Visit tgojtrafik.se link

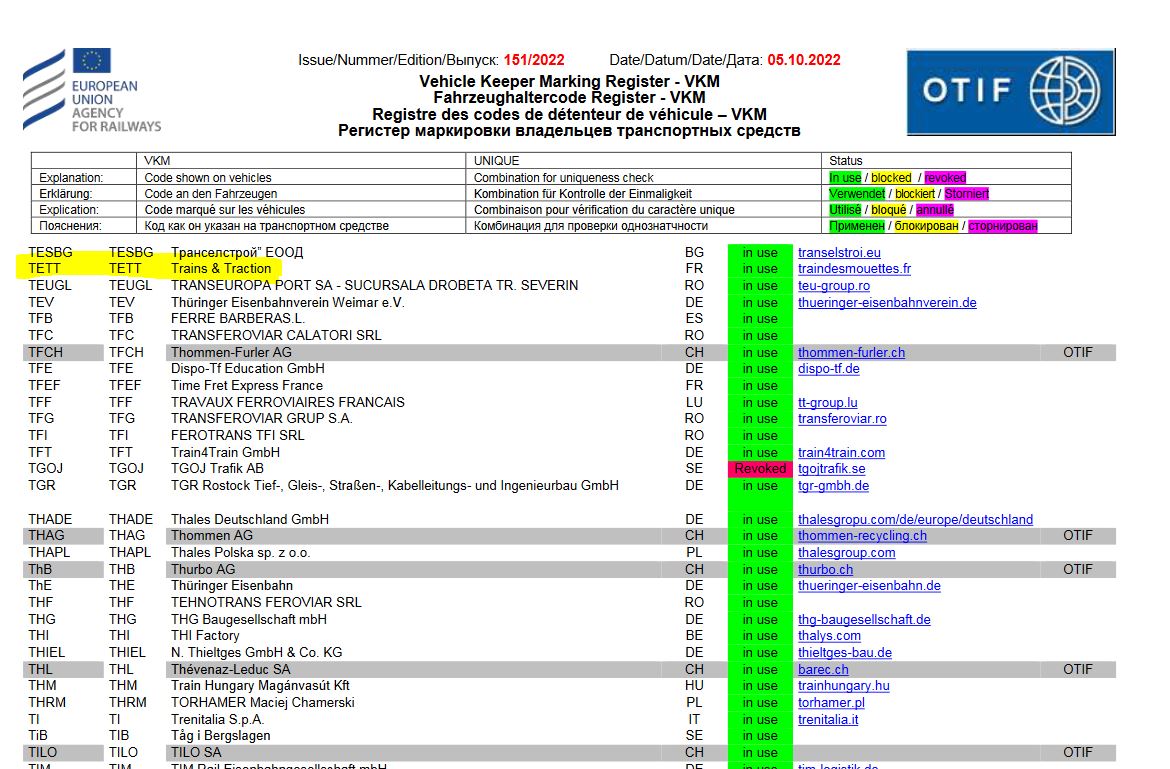(831, 468)
